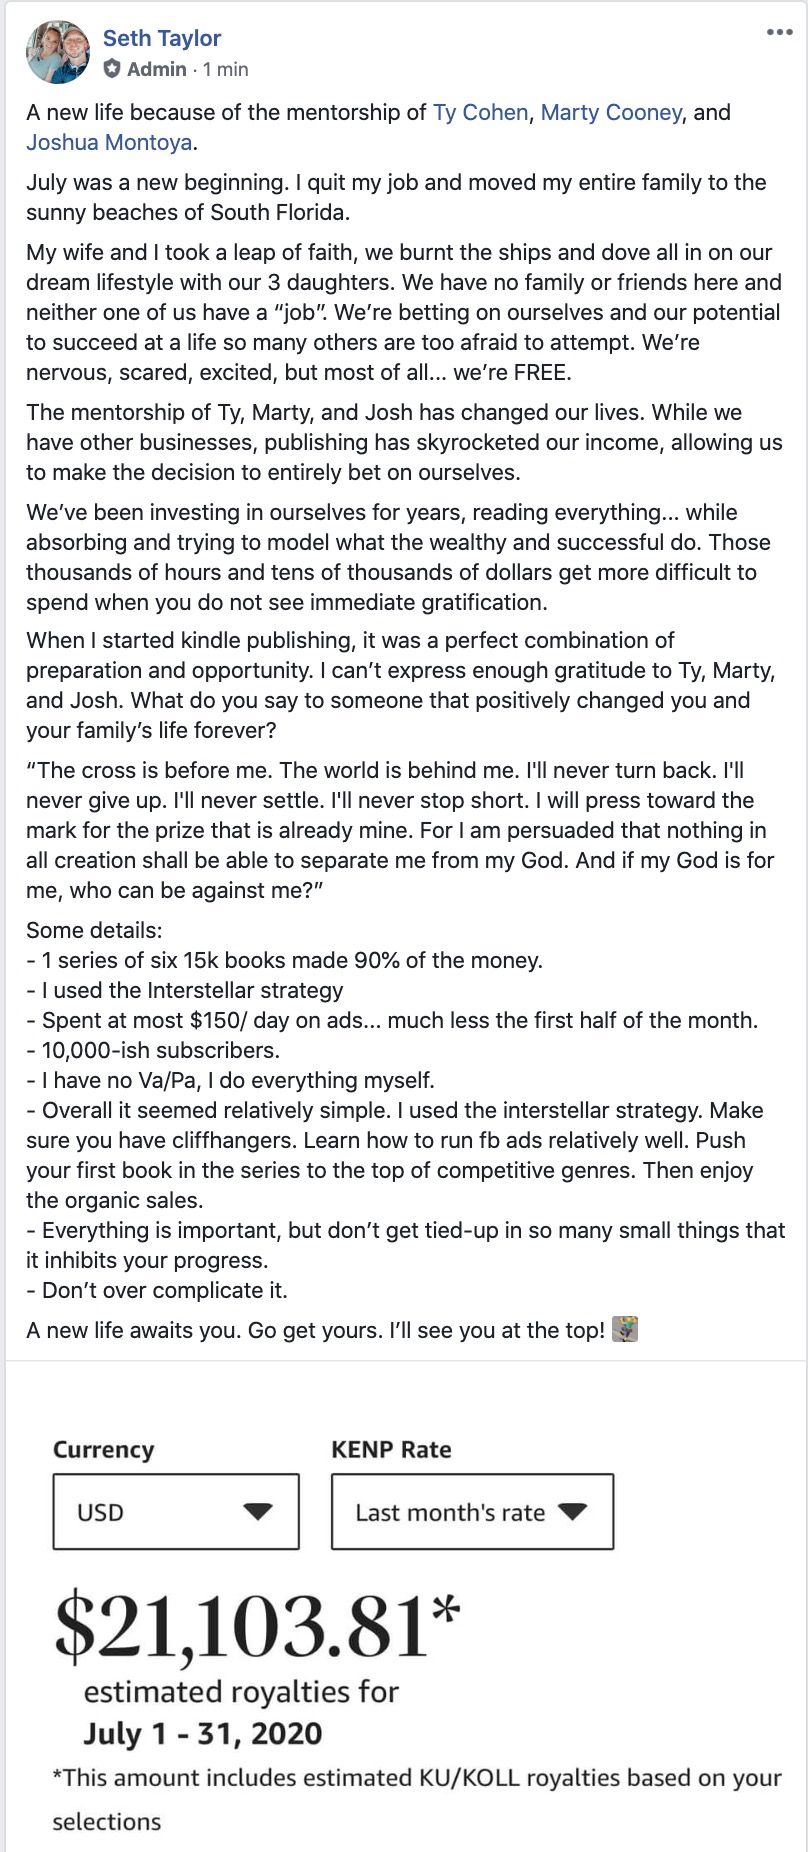Click the Admin label under the name
This screenshot has width=808, height=1852.
(156, 69)
